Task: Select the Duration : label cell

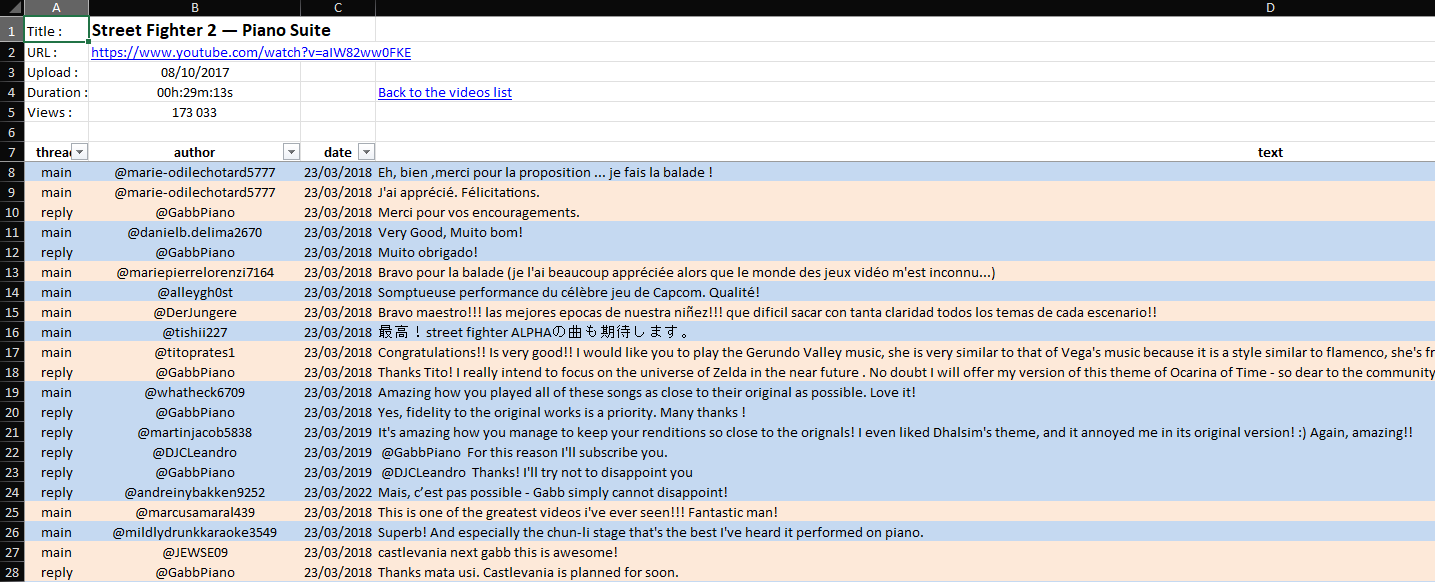Action: [56, 92]
